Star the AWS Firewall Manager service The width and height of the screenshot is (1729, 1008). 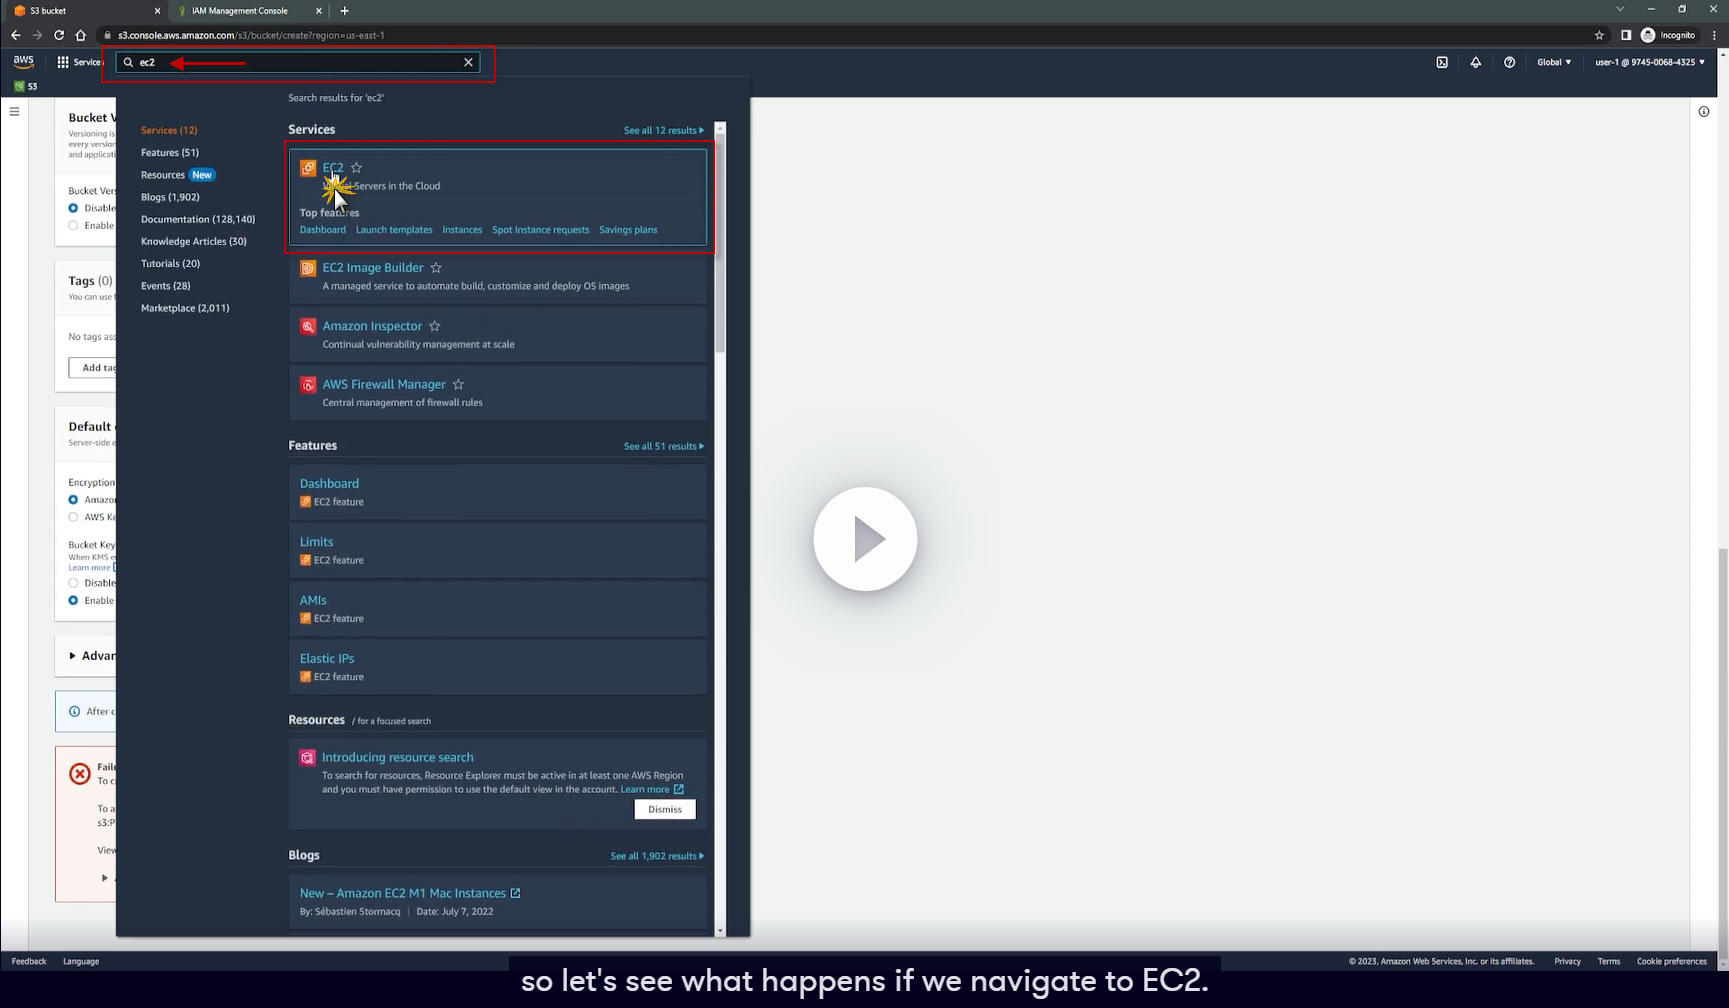click(458, 384)
